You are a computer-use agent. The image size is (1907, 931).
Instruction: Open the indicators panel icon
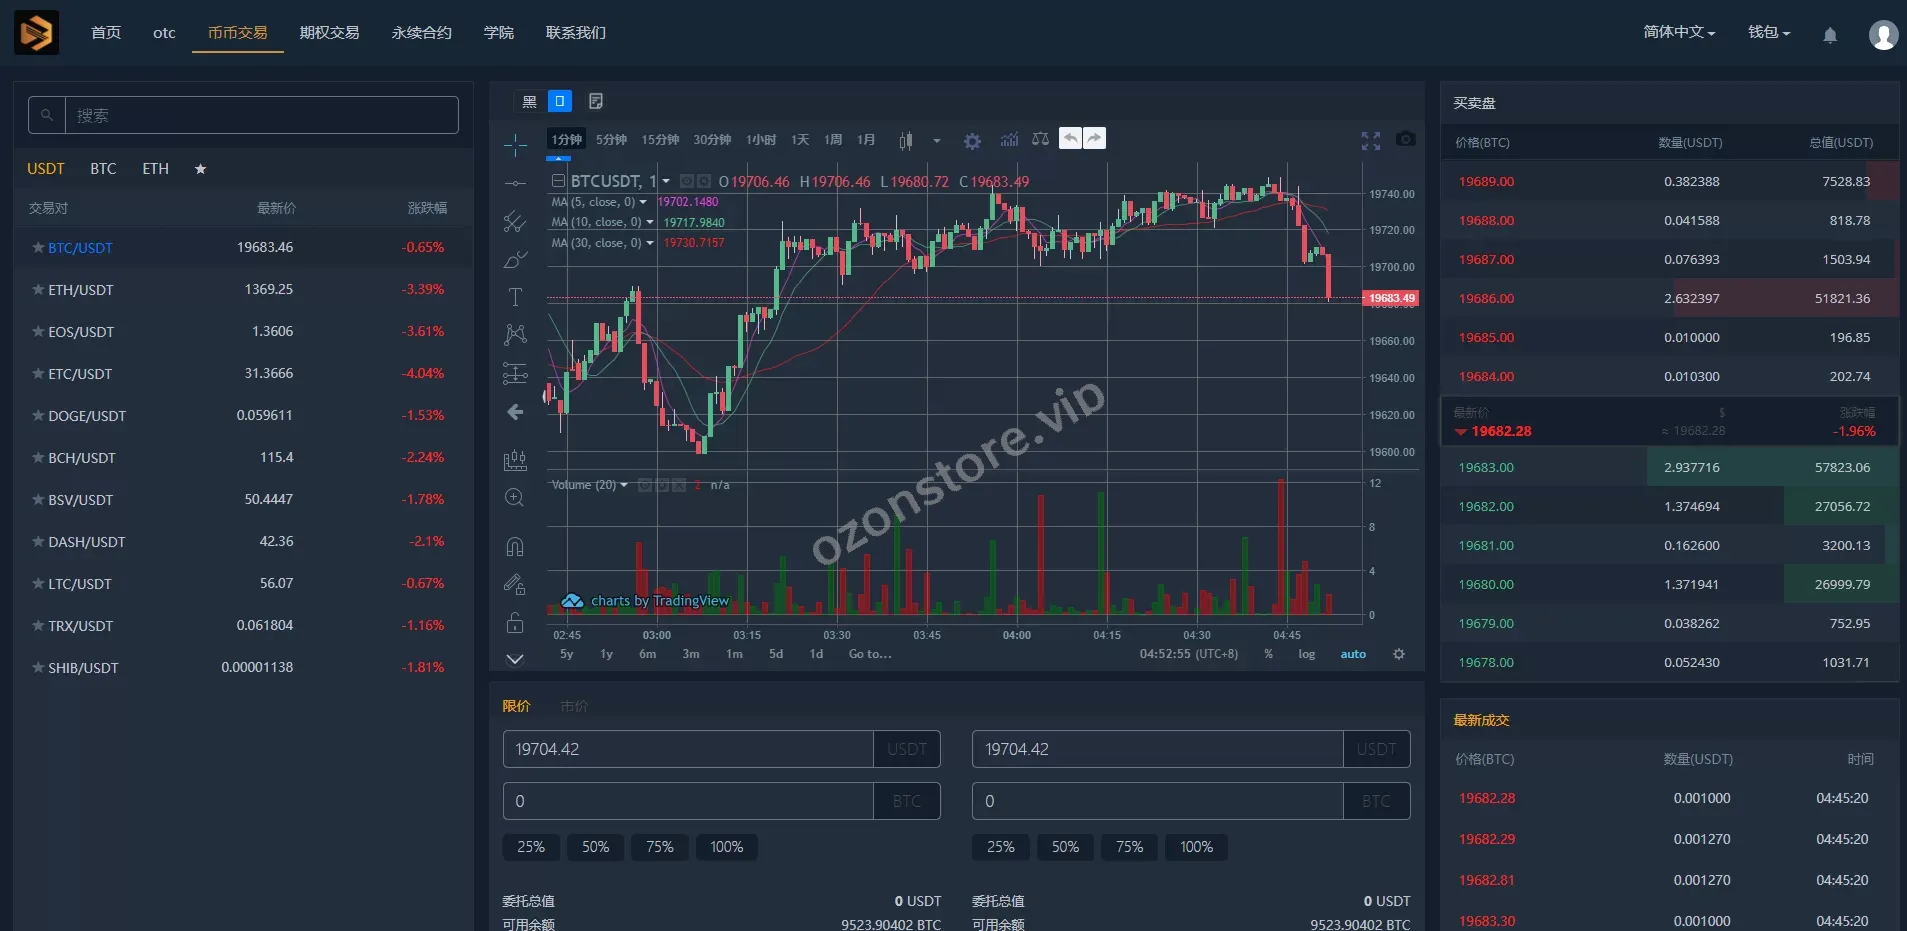click(1009, 140)
